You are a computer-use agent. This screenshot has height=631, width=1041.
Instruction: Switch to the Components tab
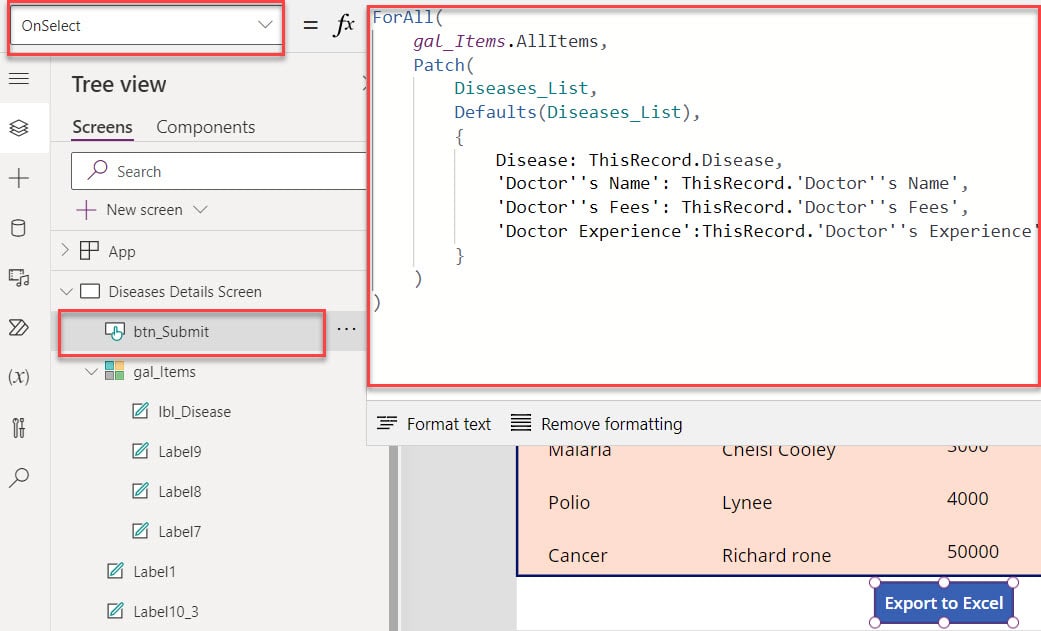click(206, 127)
